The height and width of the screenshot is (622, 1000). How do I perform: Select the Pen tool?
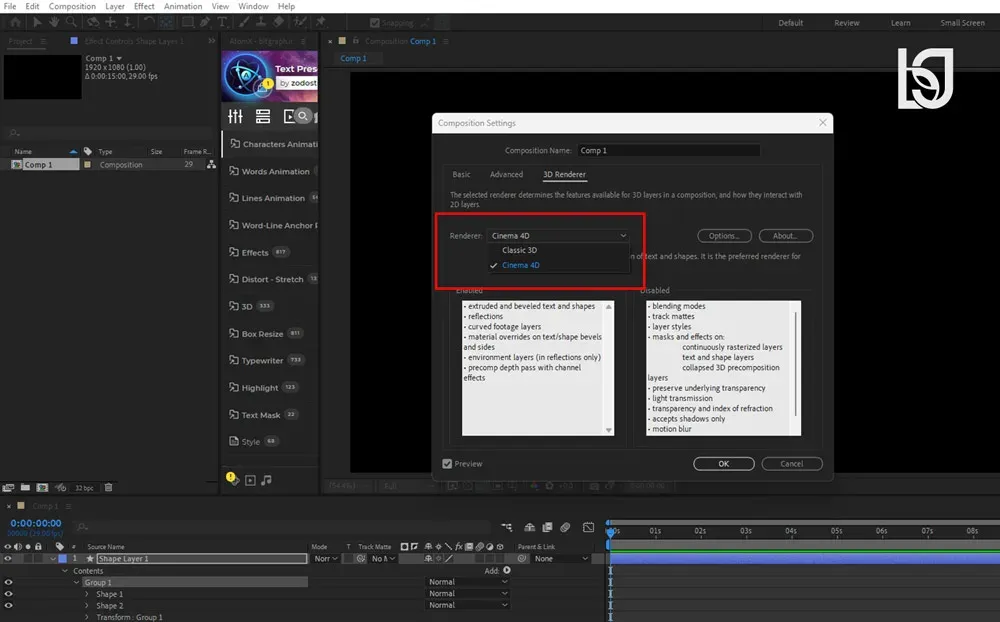(x=205, y=22)
